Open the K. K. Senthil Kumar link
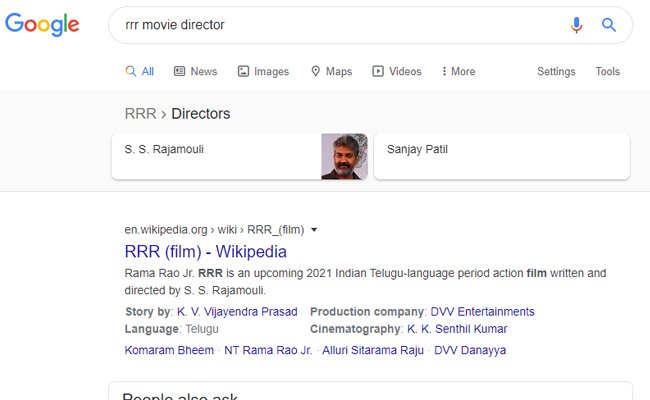 (x=457, y=329)
